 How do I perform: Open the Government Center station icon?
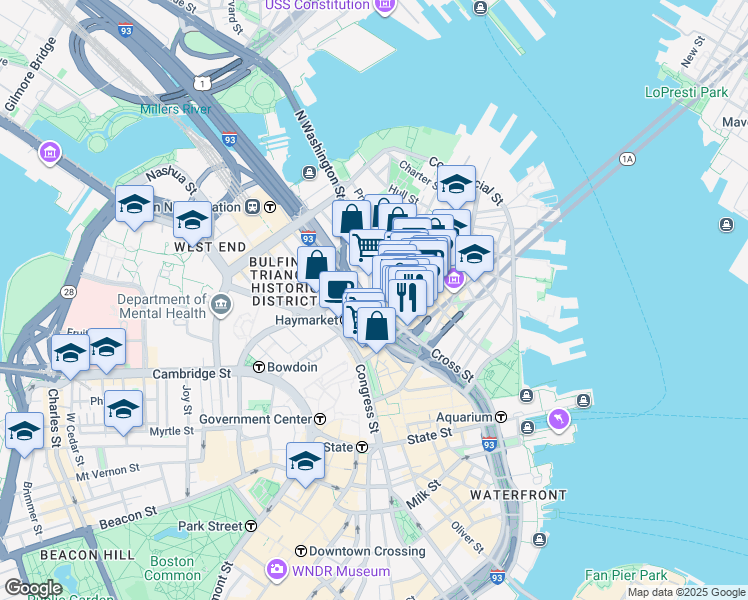tap(320, 419)
